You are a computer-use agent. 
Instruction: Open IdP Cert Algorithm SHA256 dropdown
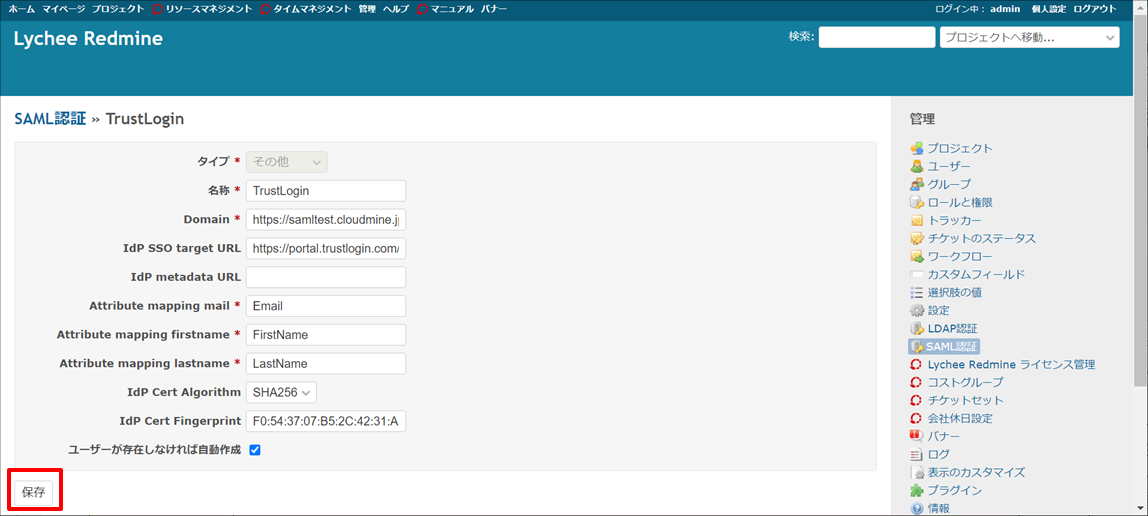point(282,393)
